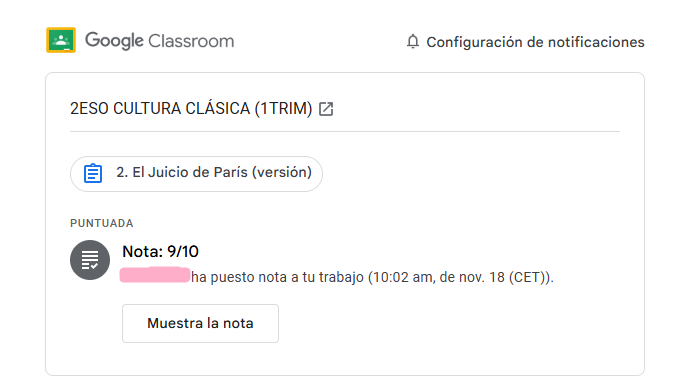Click the word Classroom in the header
Viewport: 675px width, 387px height.
(191, 41)
